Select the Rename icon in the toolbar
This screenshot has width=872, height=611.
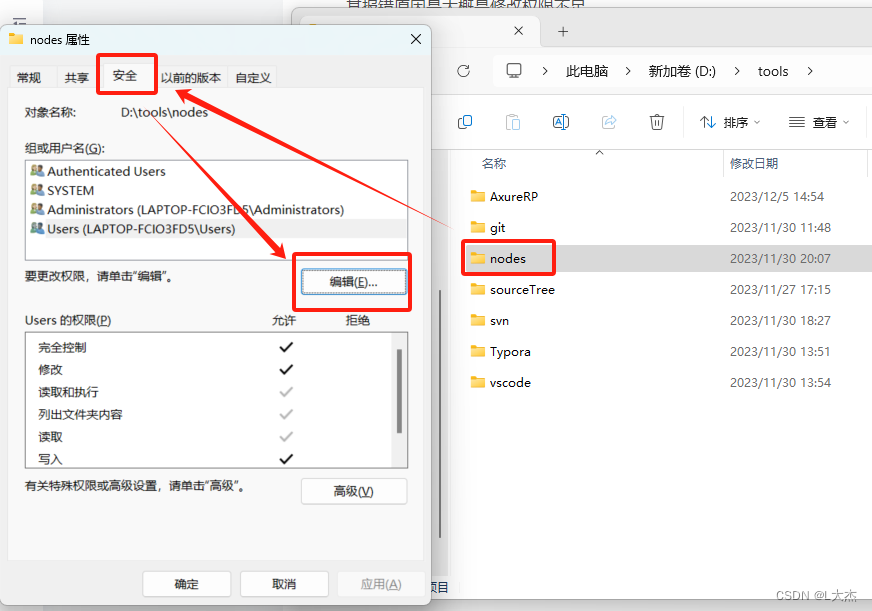(x=561, y=121)
